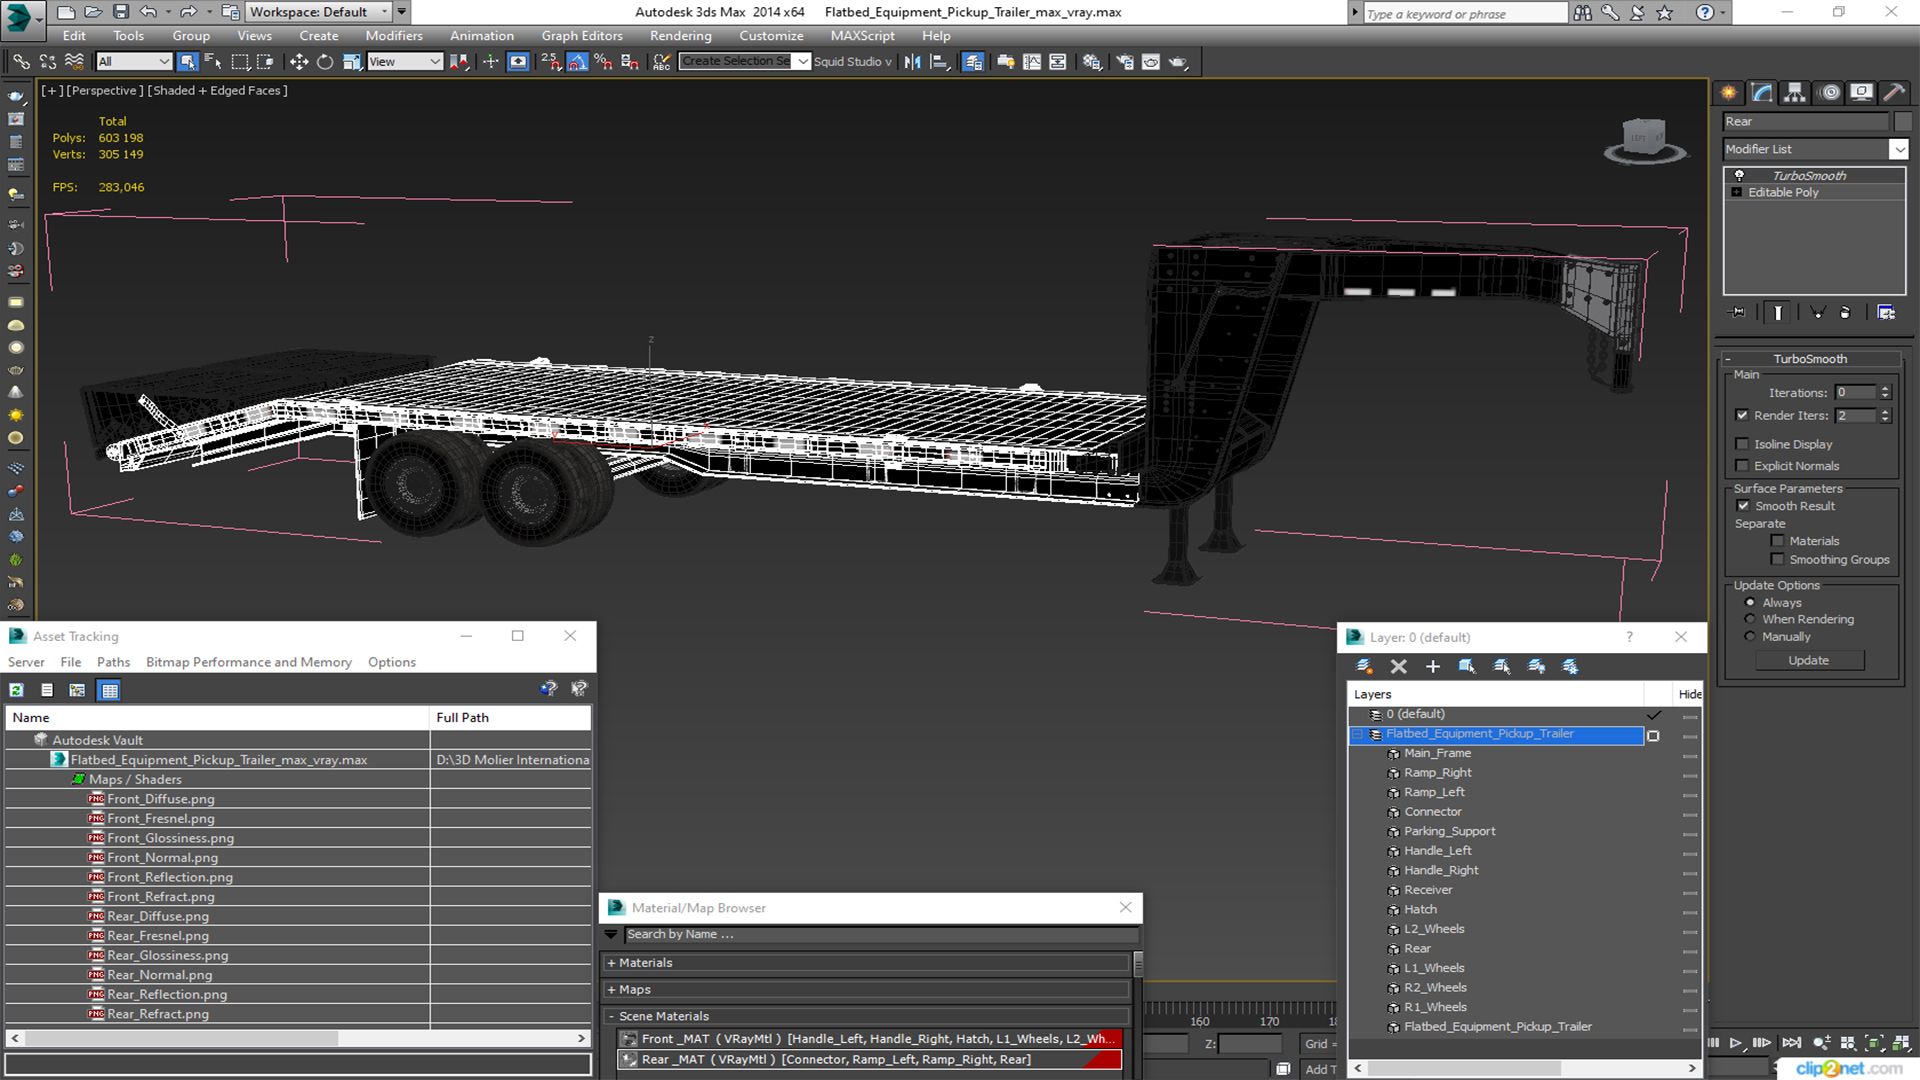
Task: Open Render Setup from toolbar
Action: click(1125, 62)
